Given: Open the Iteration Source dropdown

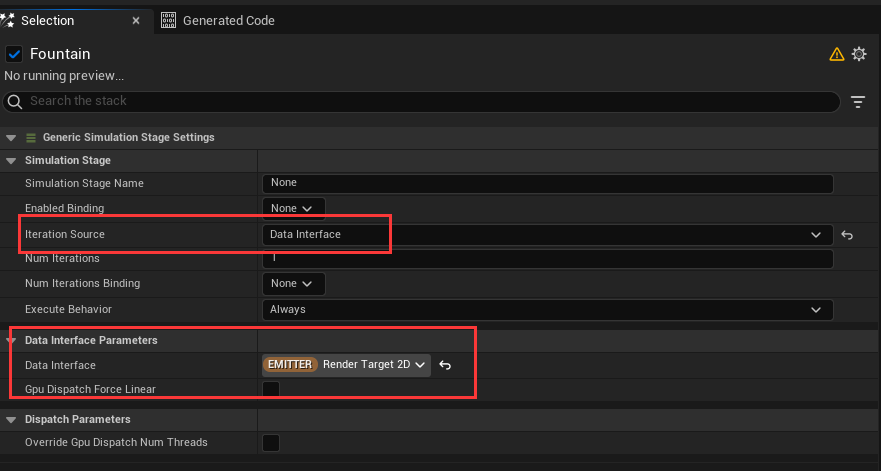Looking at the screenshot, I should [x=547, y=235].
